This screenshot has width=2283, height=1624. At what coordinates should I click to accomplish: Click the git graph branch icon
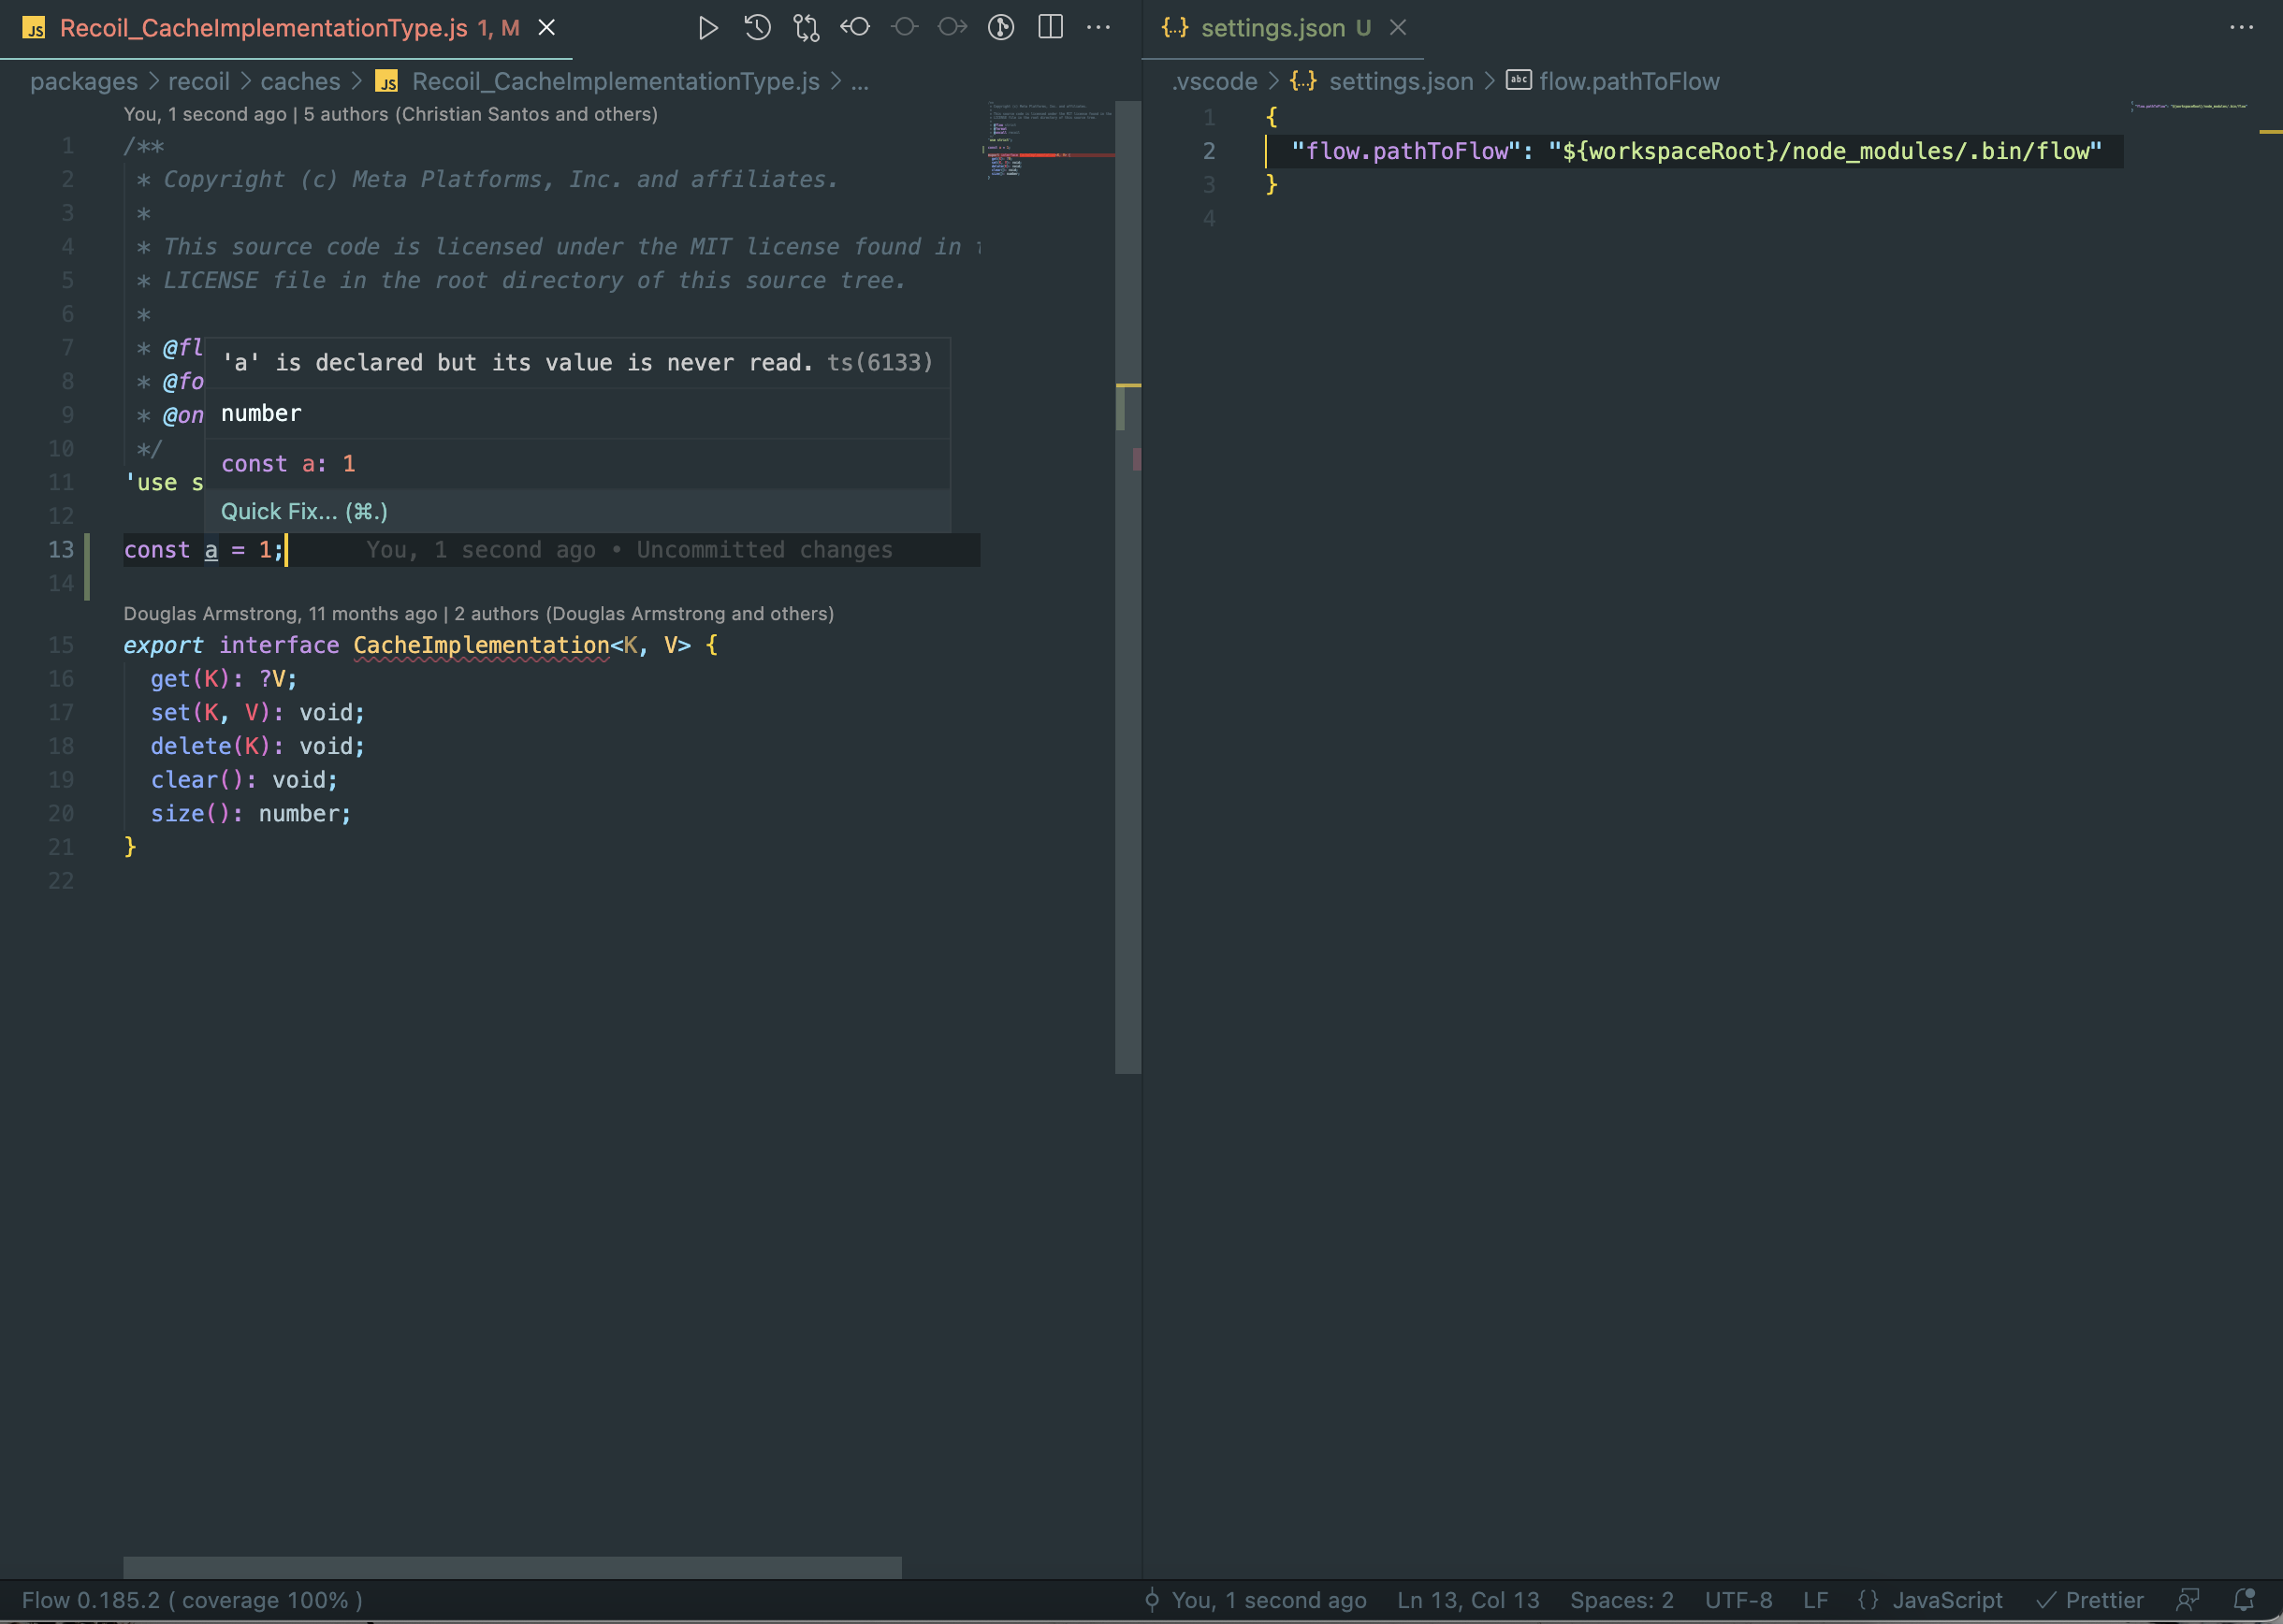click(x=1001, y=28)
